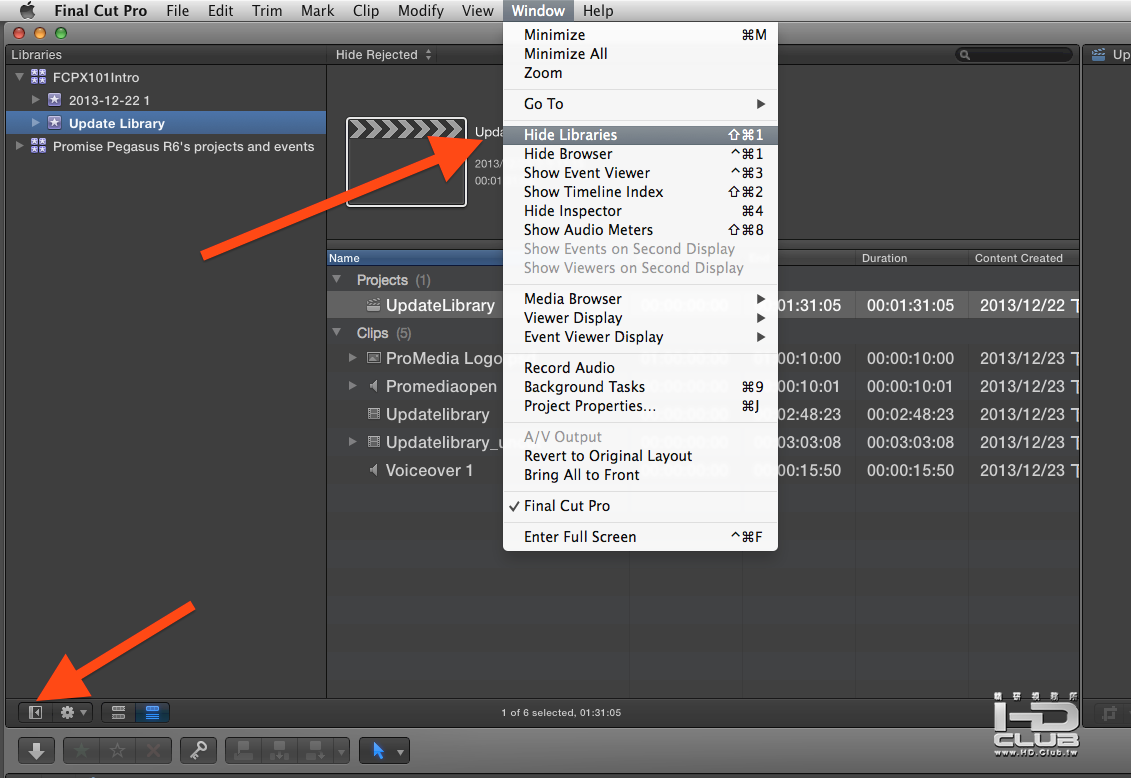Click the speaker icon beside Promediaopen

click(x=374, y=386)
